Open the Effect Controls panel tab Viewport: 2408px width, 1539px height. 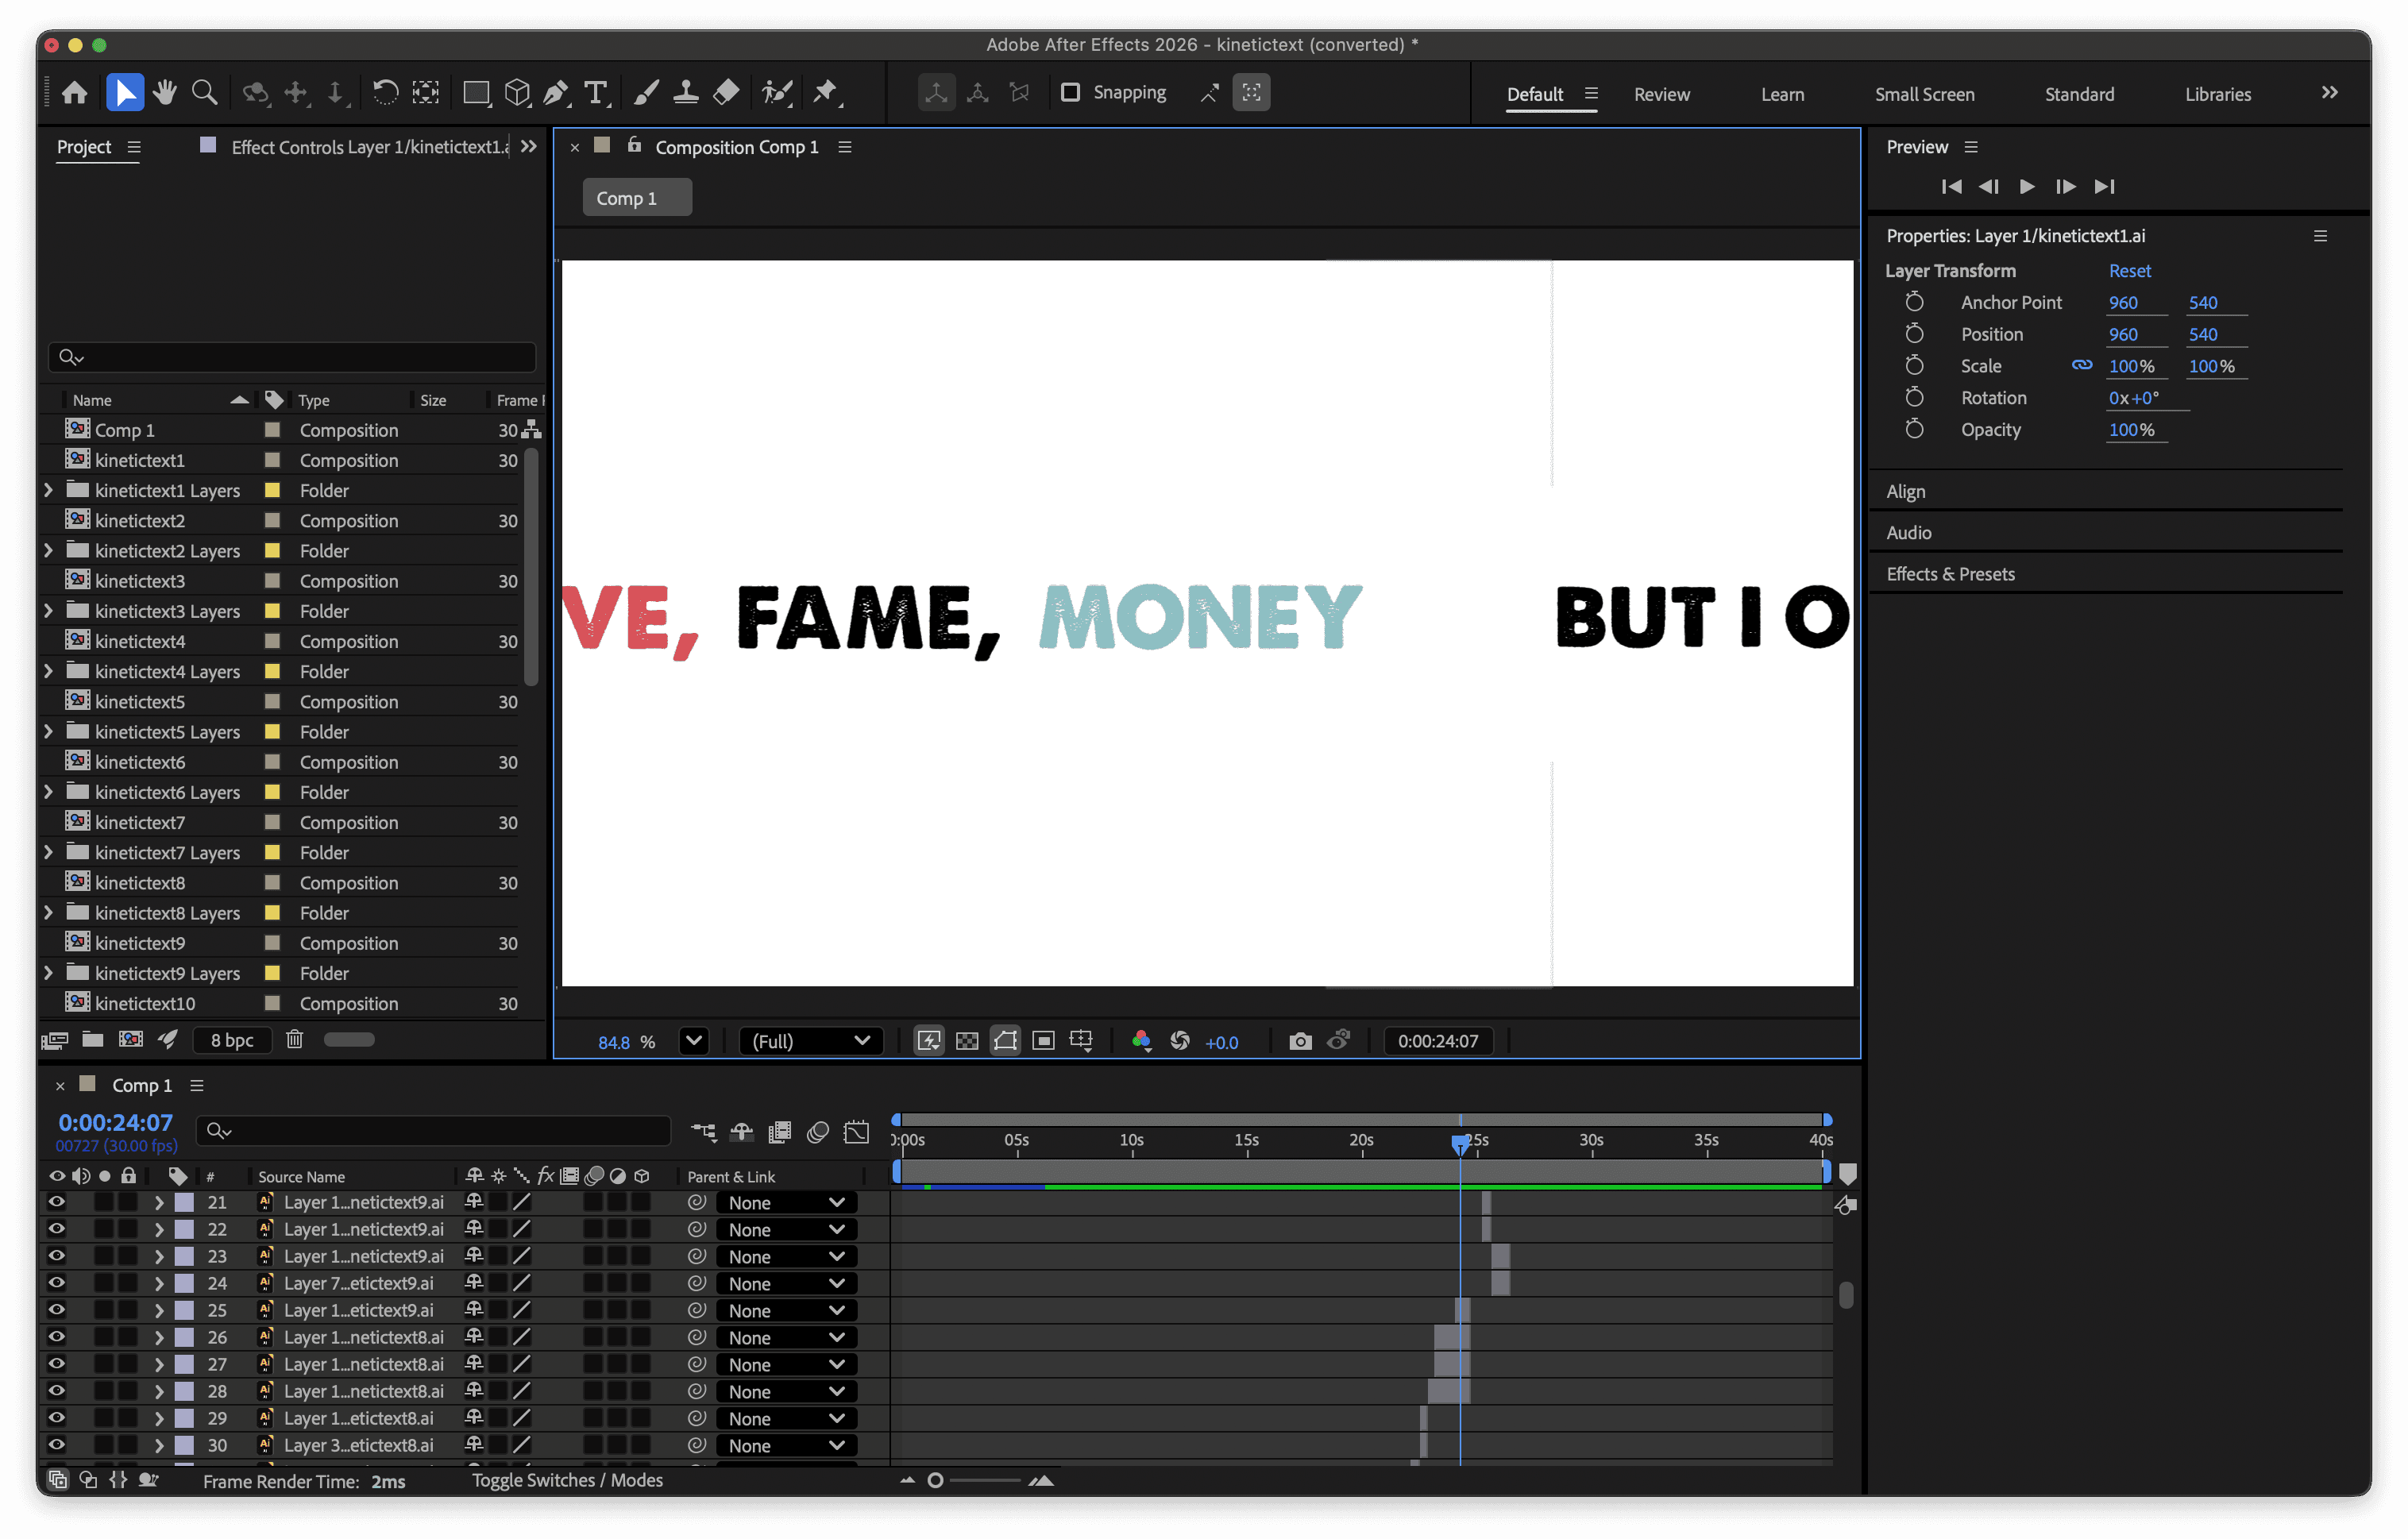coord(368,147)
